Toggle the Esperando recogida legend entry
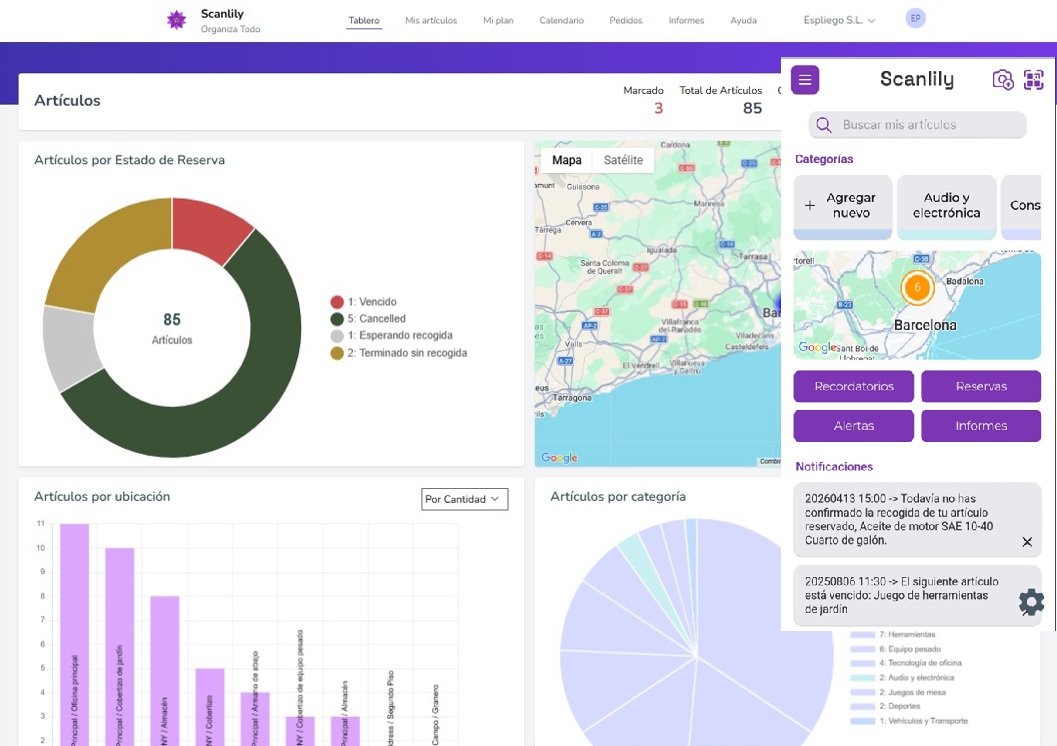The width and height of the screenshot is (1057, 746). 391,336
